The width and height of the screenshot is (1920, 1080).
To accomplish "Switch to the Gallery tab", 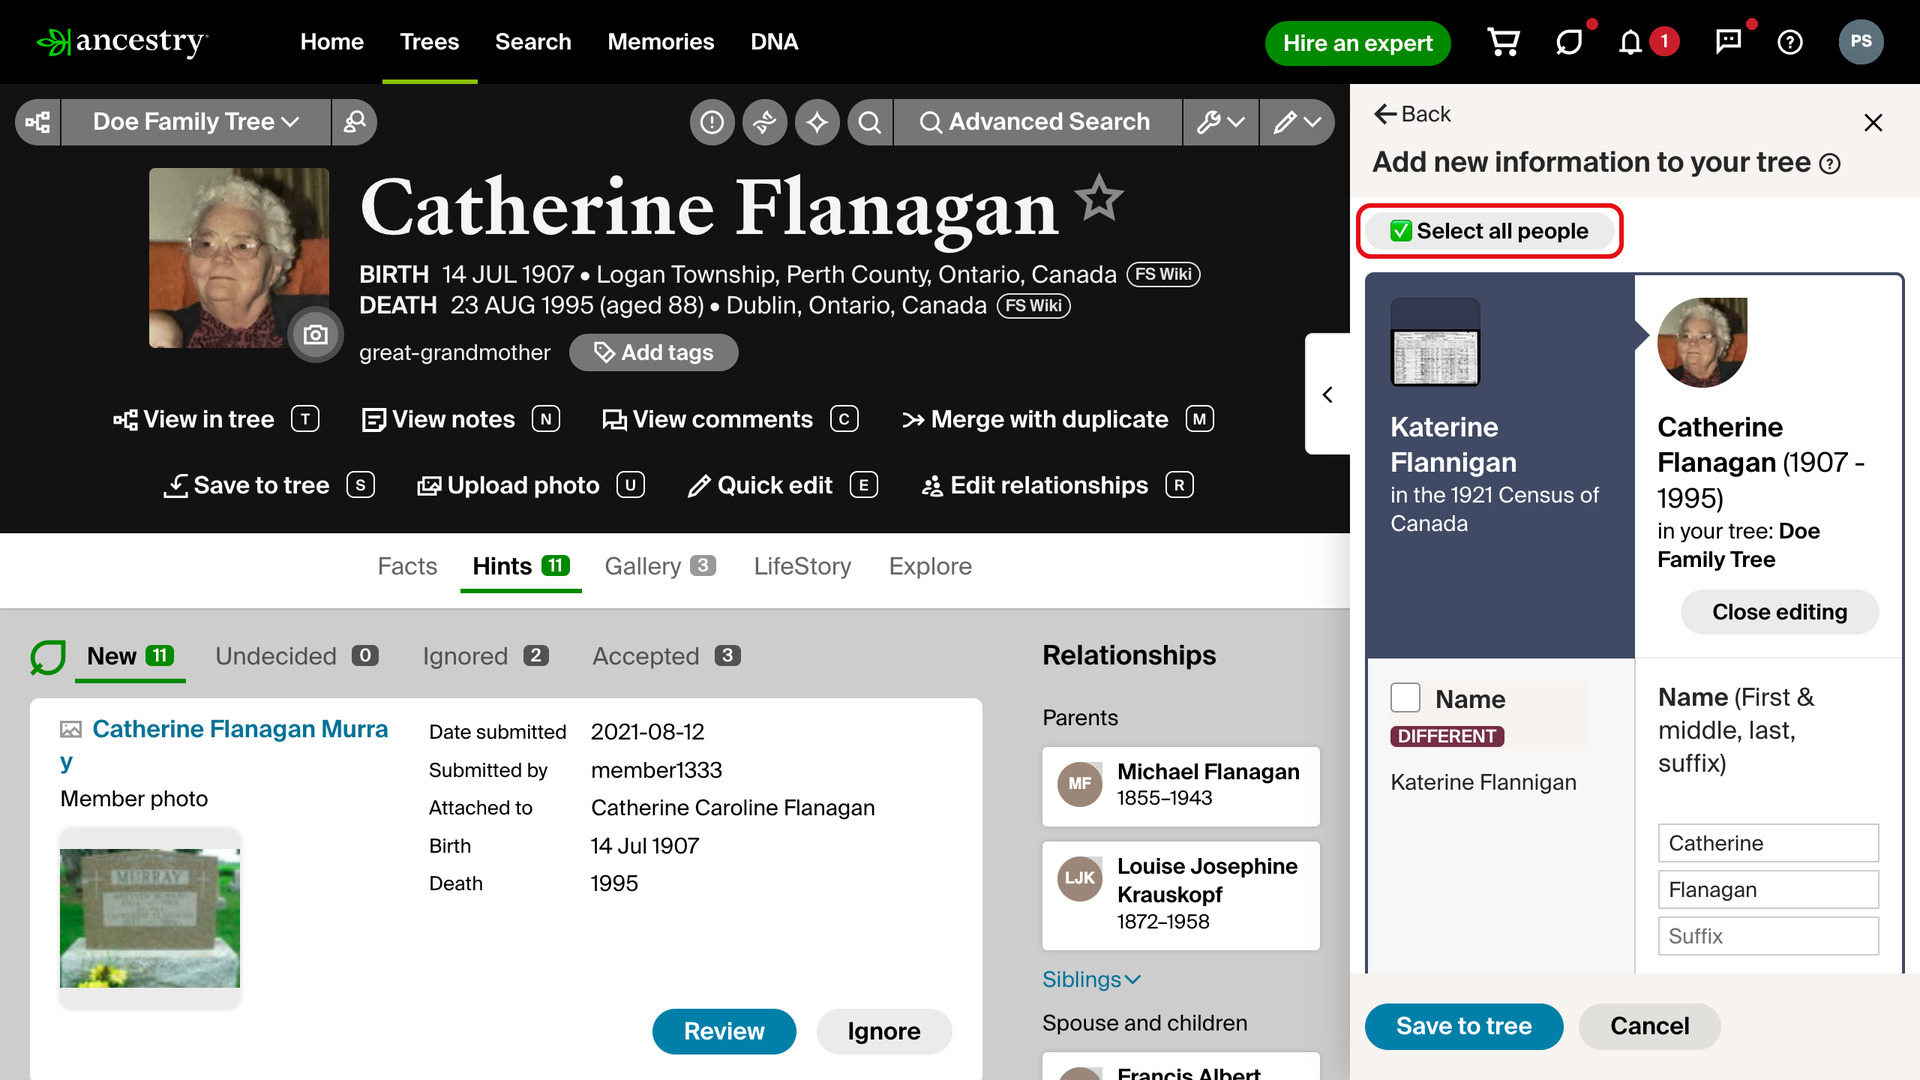I will tap(660, 566).
